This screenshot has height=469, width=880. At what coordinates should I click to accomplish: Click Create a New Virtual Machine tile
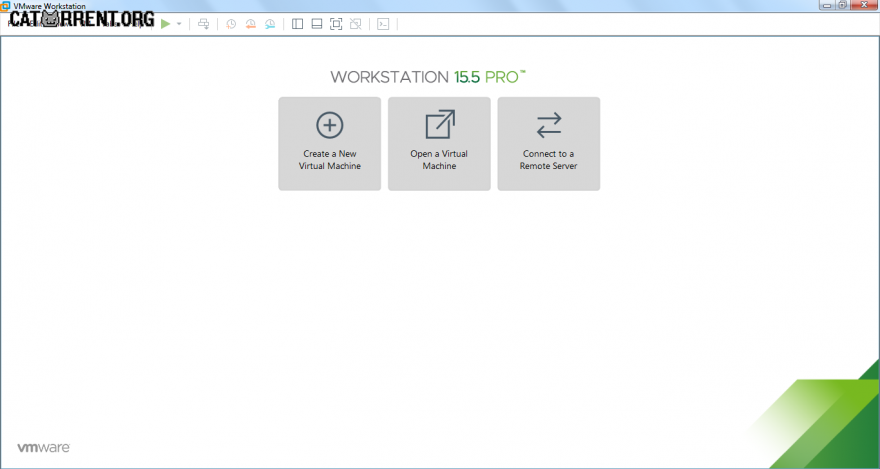click(x=329, y=144)
